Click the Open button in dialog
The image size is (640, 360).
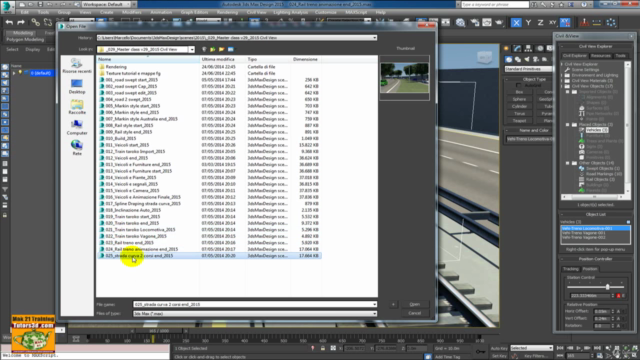tap(414, 304)
